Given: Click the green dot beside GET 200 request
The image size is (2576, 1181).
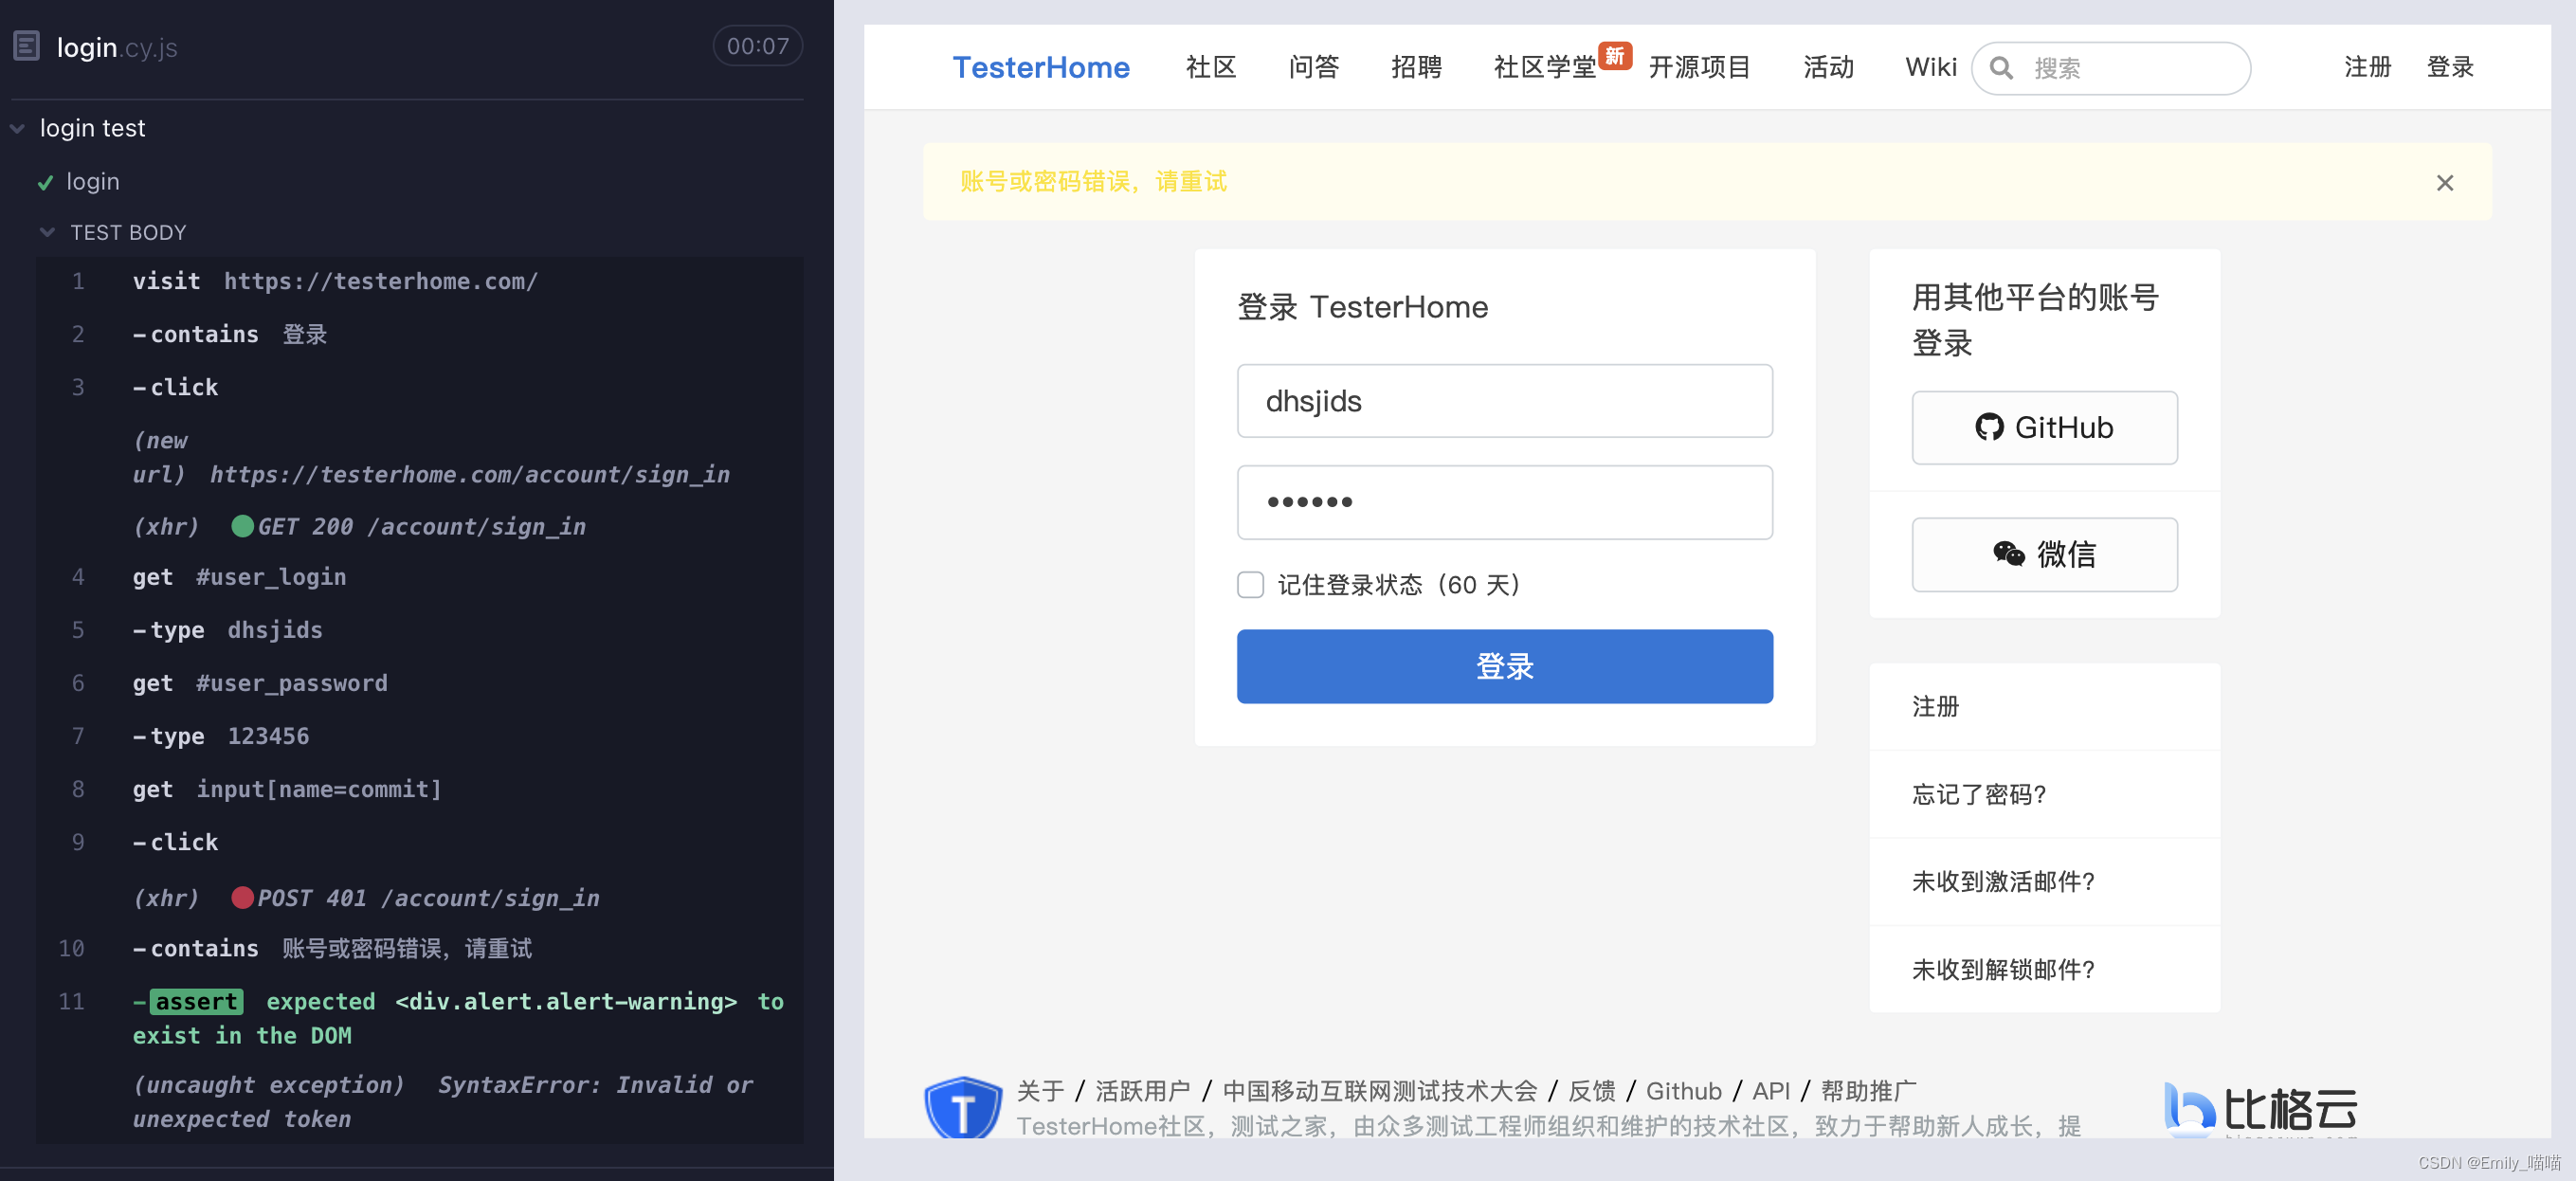Looking at the screenshot, I should (243, 527).
